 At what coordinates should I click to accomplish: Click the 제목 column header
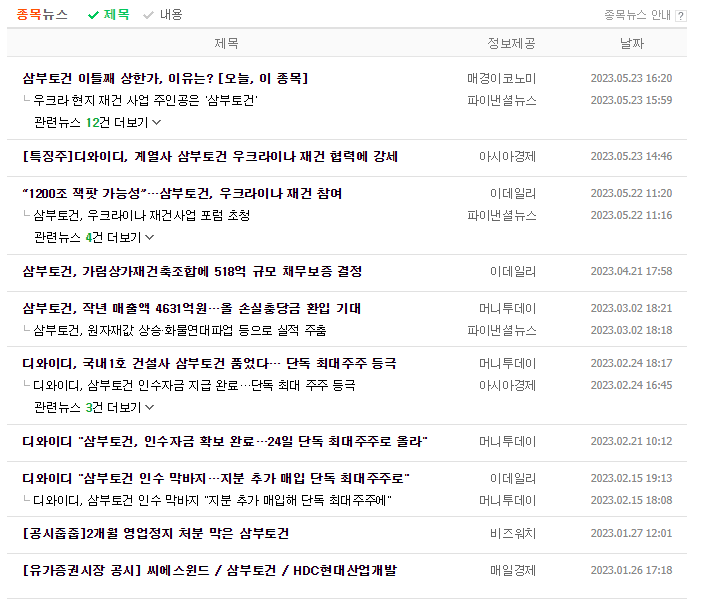click(227, 43)
